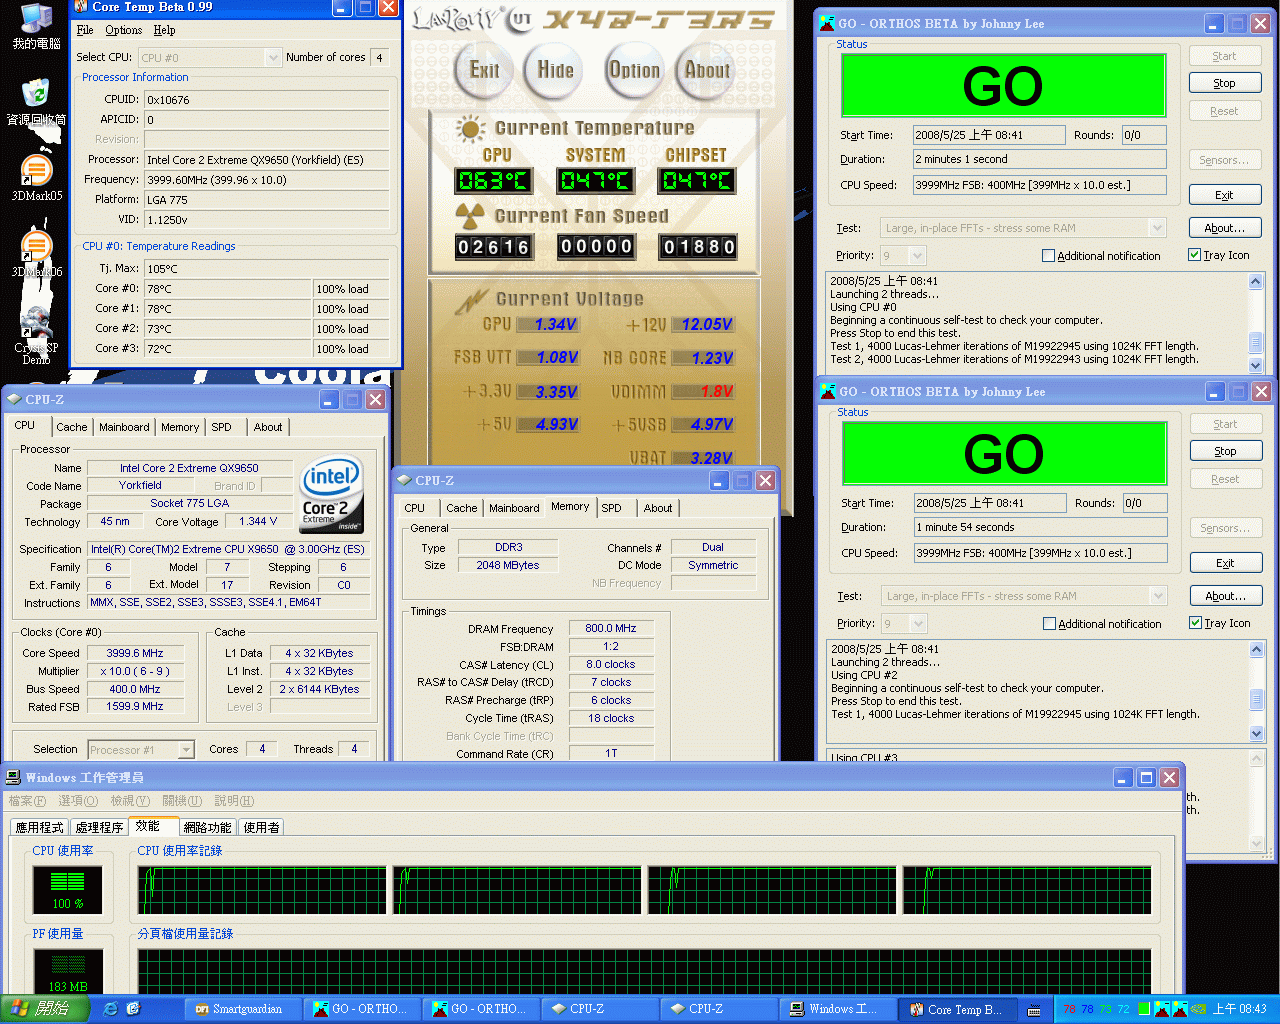The height and width of the screenshot is (1024, 1280).
Task: Click Stop in the upper ORTHOS window
Action: point(1225,83)
